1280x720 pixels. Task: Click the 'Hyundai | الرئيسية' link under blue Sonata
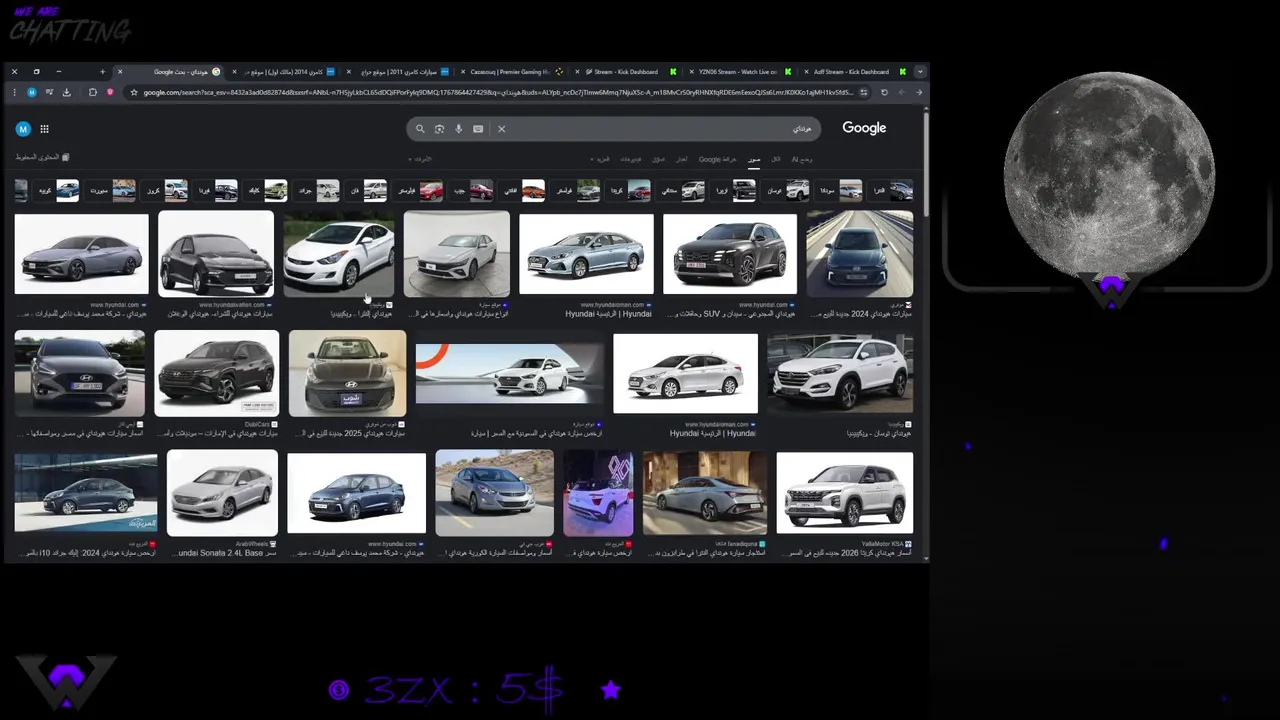click(608, 314)
